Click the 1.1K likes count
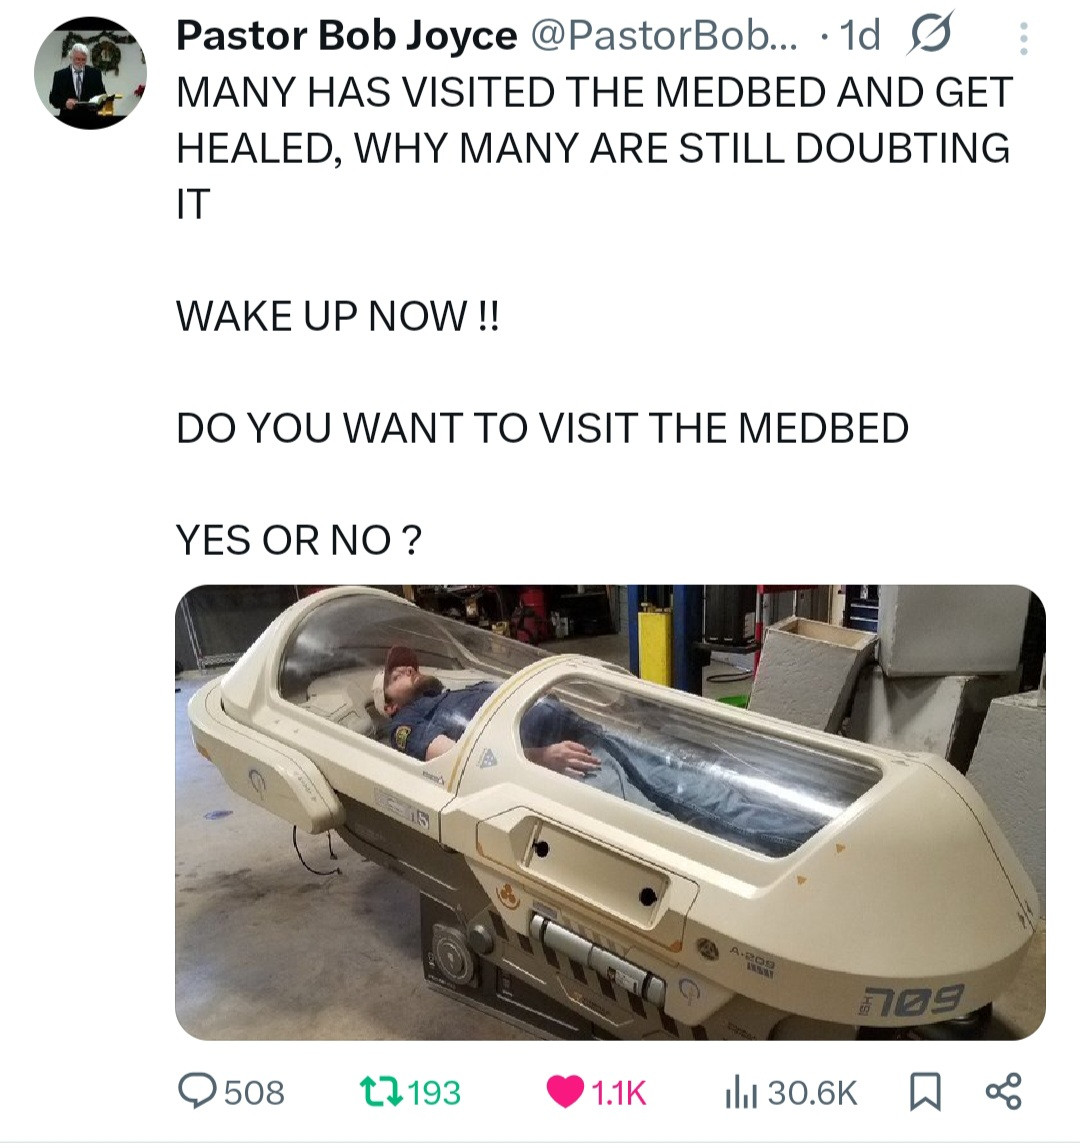Image resolution: width=1080 pixels, height=1148 pixels. tap(619, 1092)
